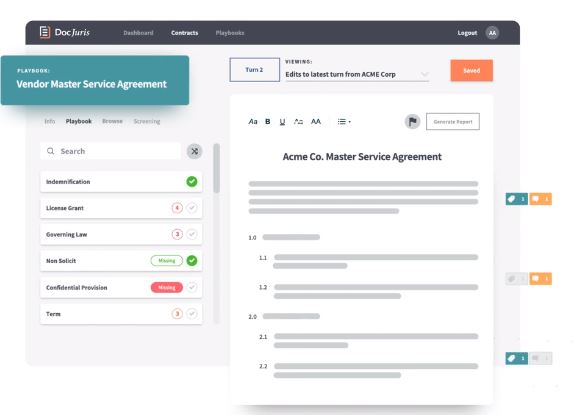Image resolution: width=574 pixels, height=415 pixels.
Task: Open the list formatting dropdown
Action: coord(344,121)
